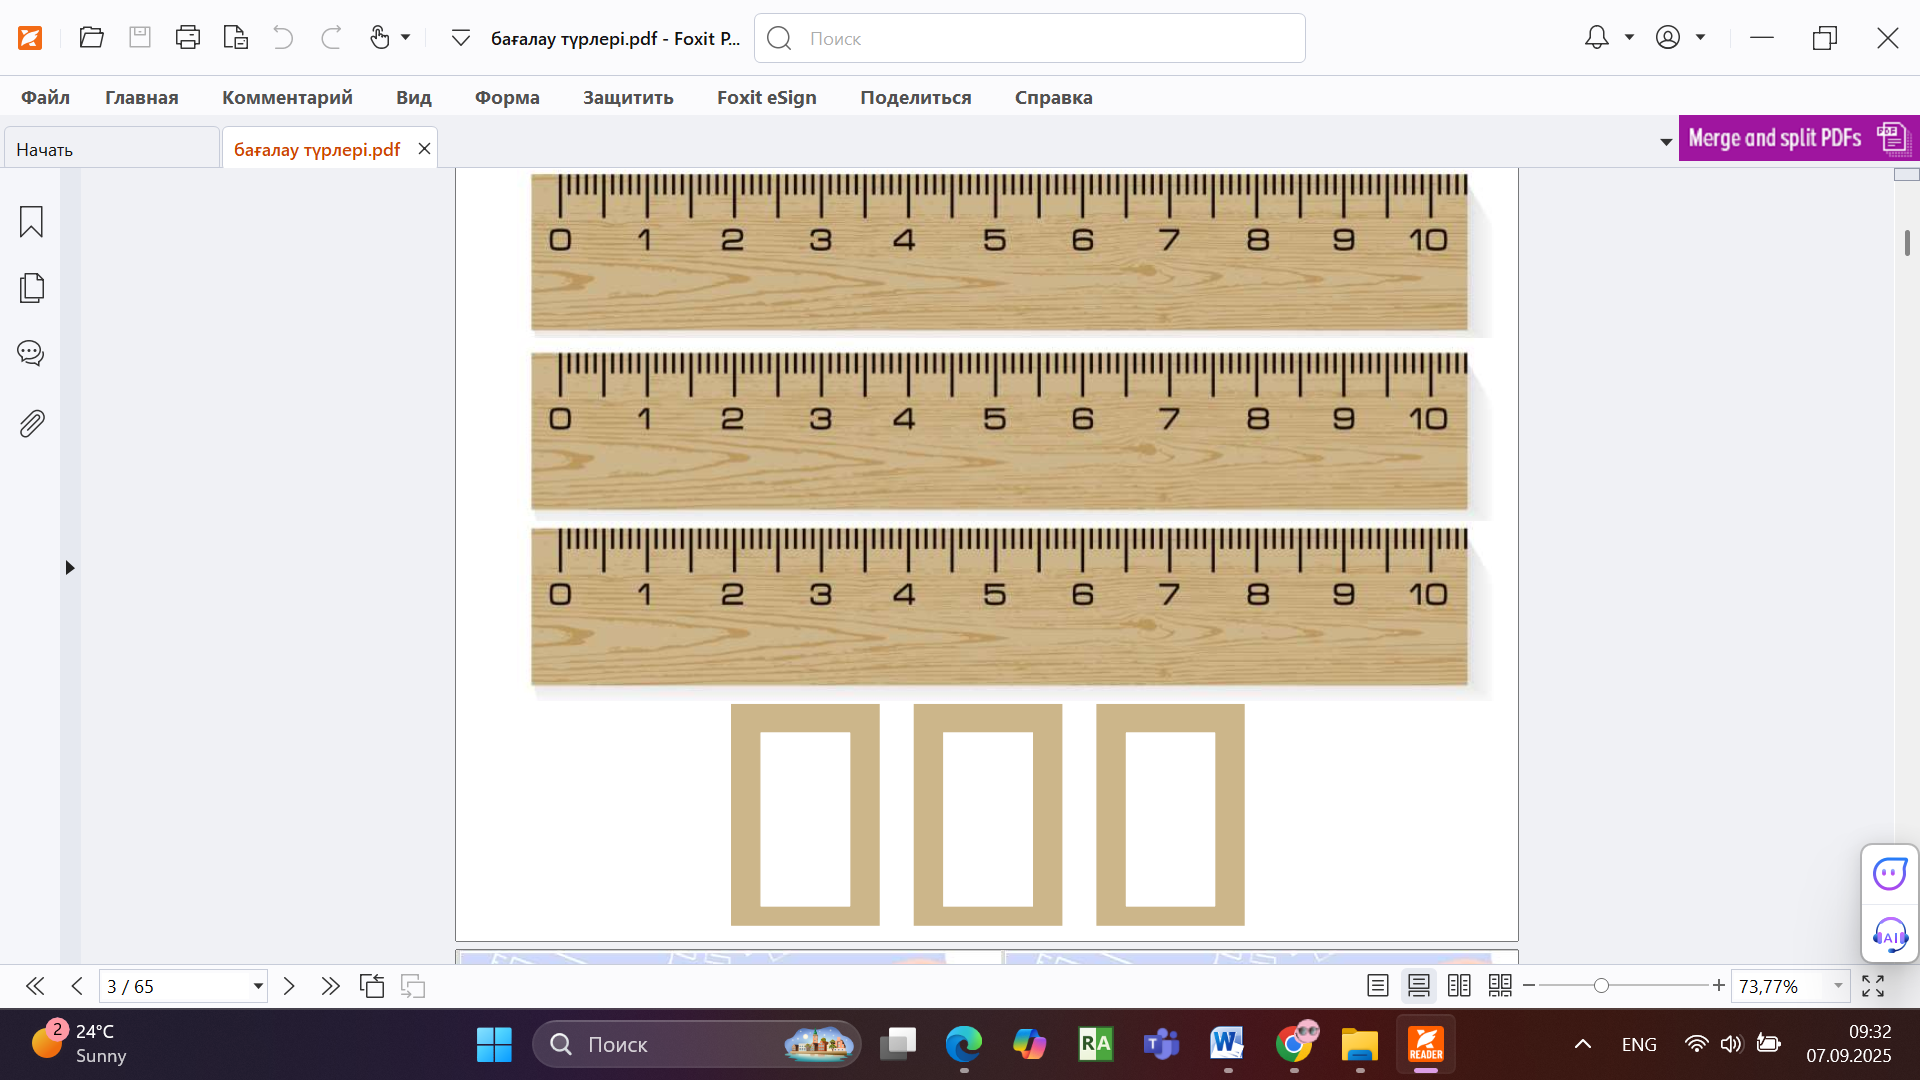Switch to facing pages view
The width and height of the screenshot is (1920, 1080).
pos(1459,986)
